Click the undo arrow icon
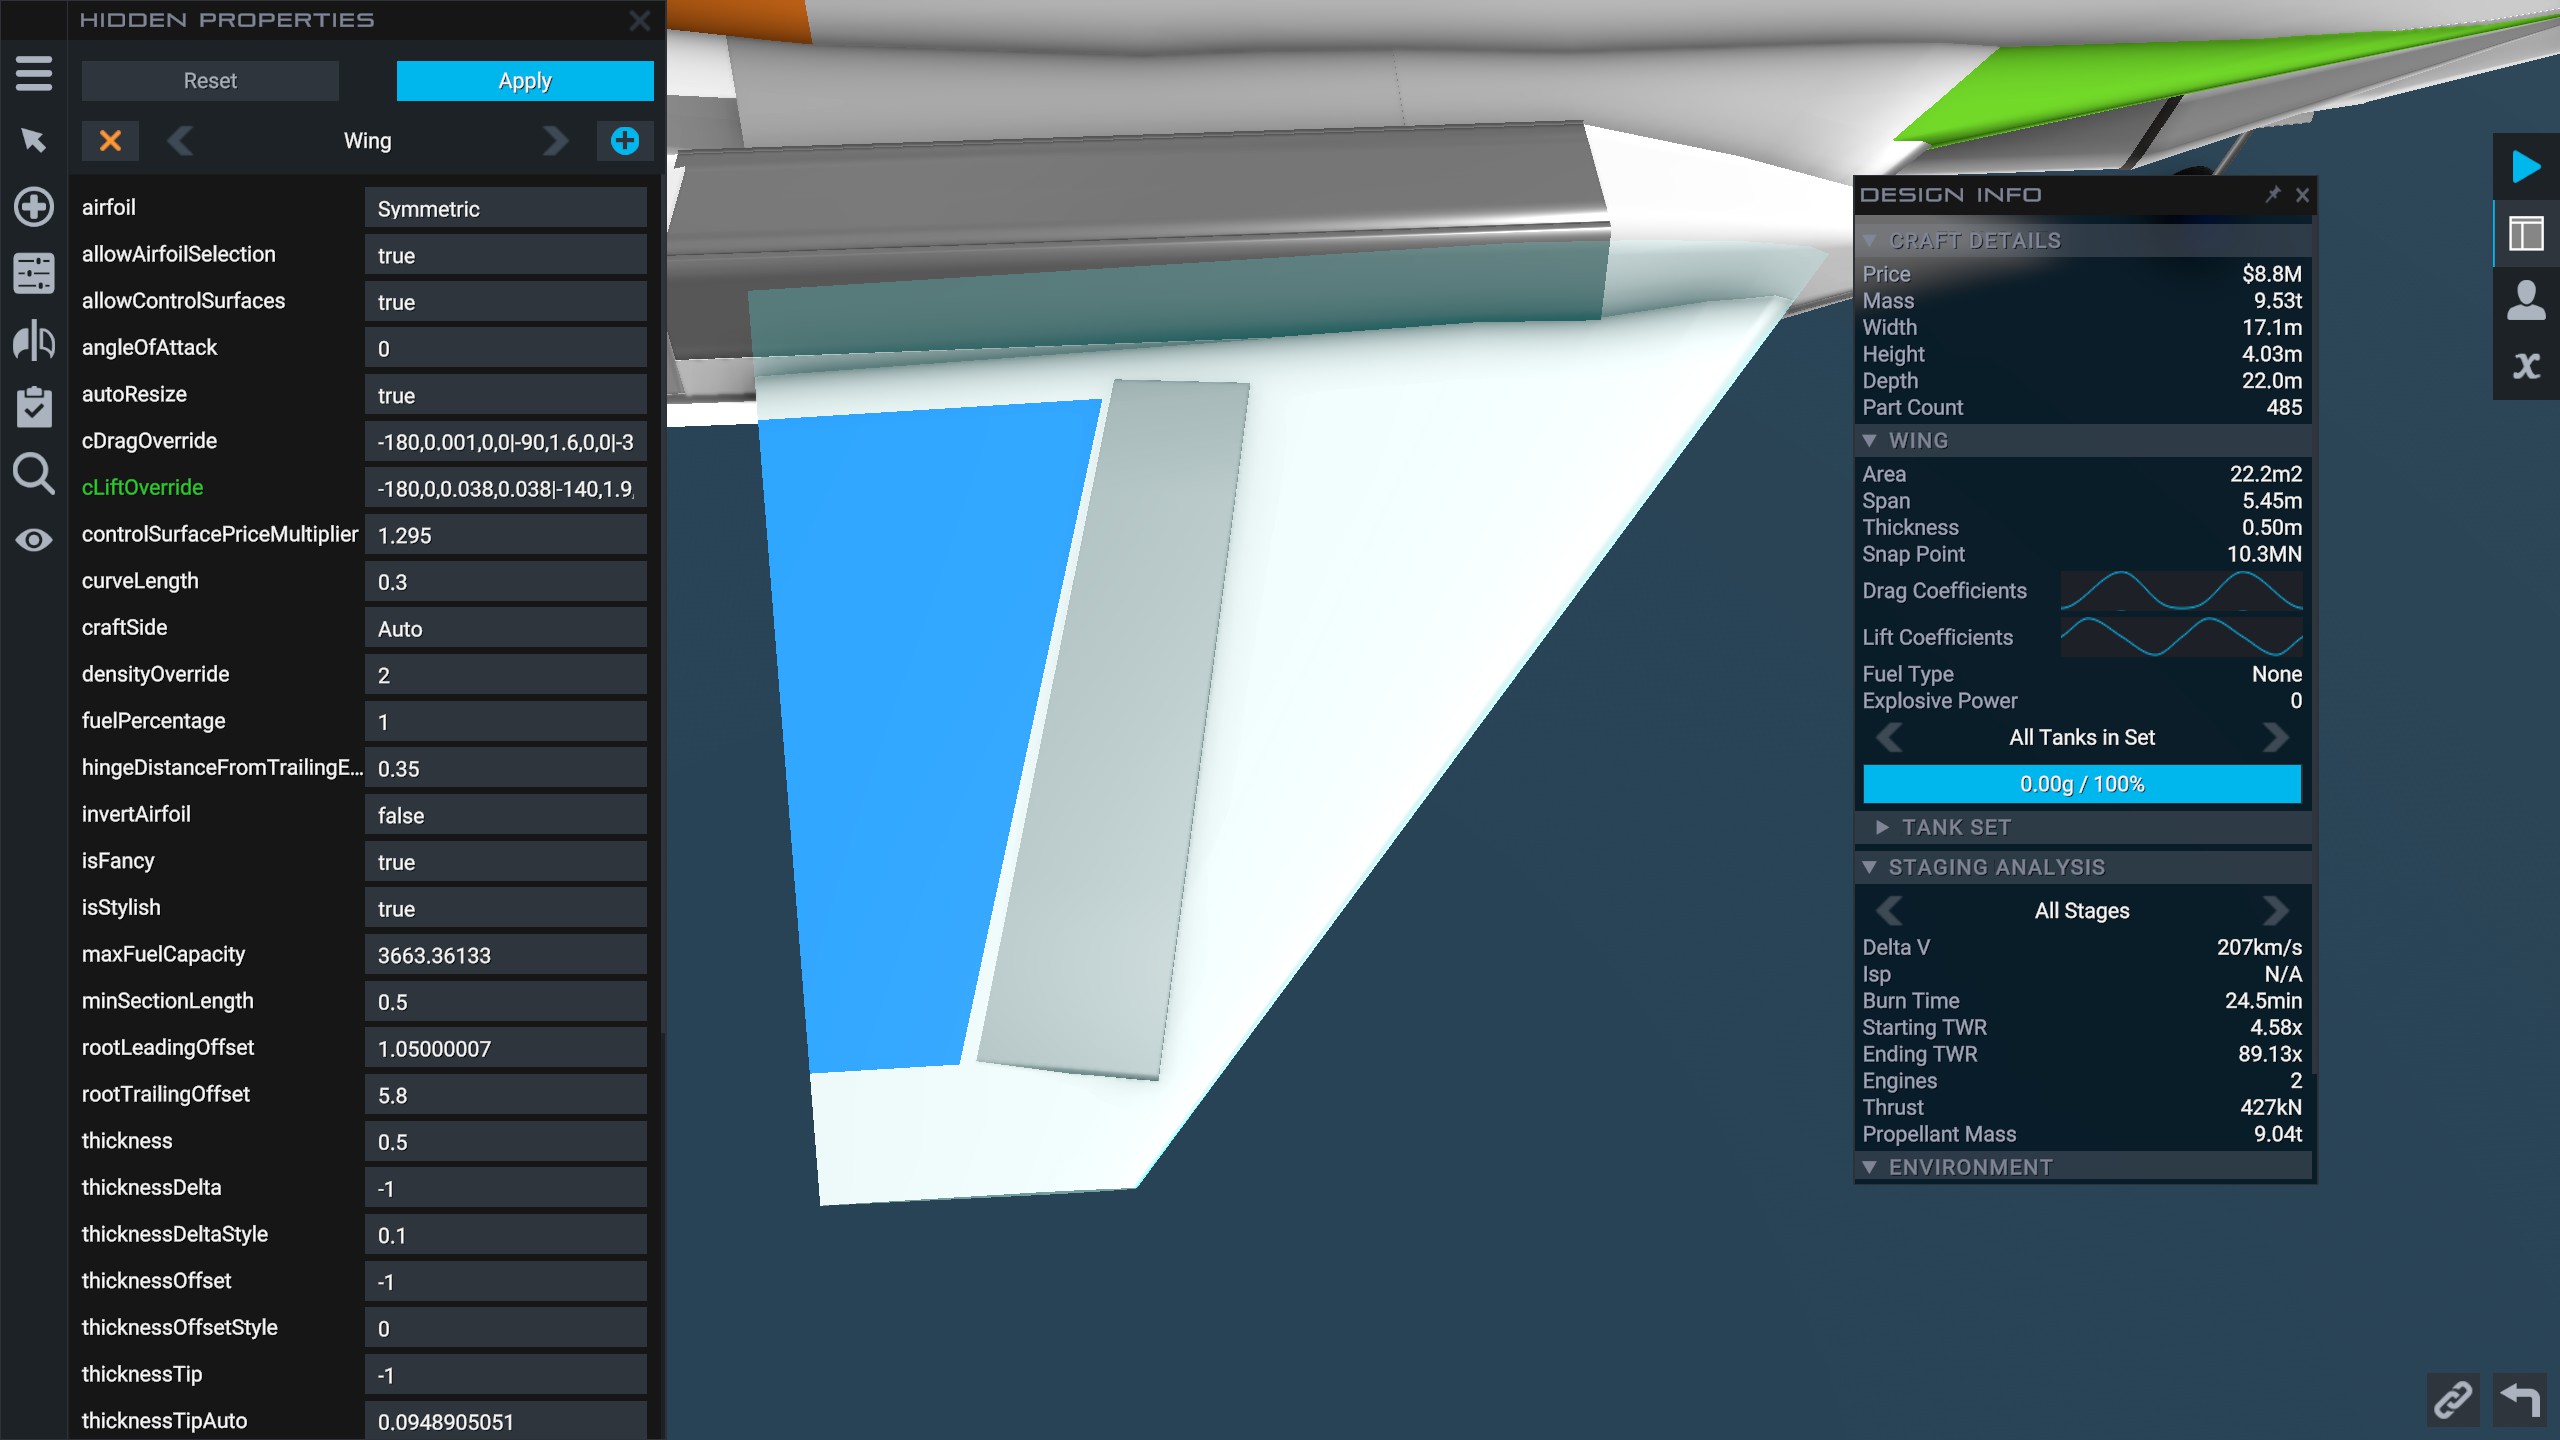The width and height of the screenshot is (2560, 1440). (2520, 1398)
